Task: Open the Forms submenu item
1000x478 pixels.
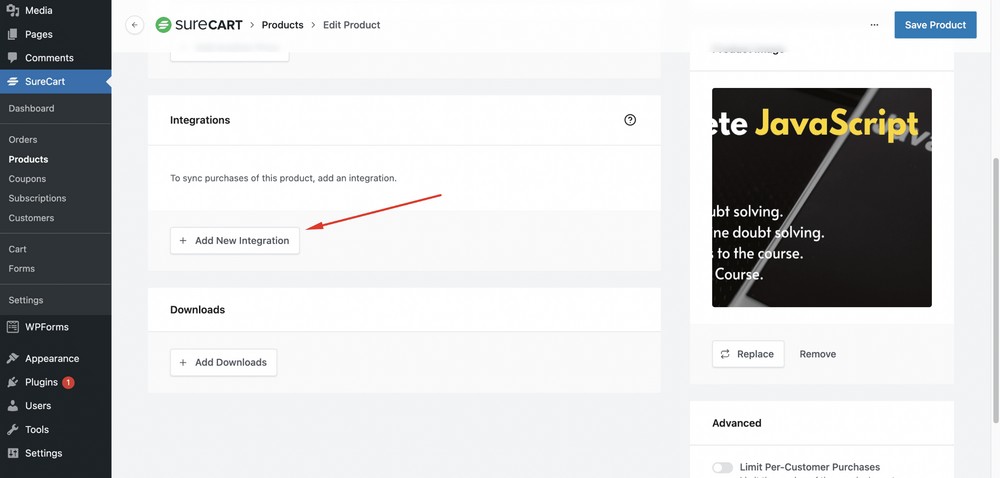Action: point(22,268)
